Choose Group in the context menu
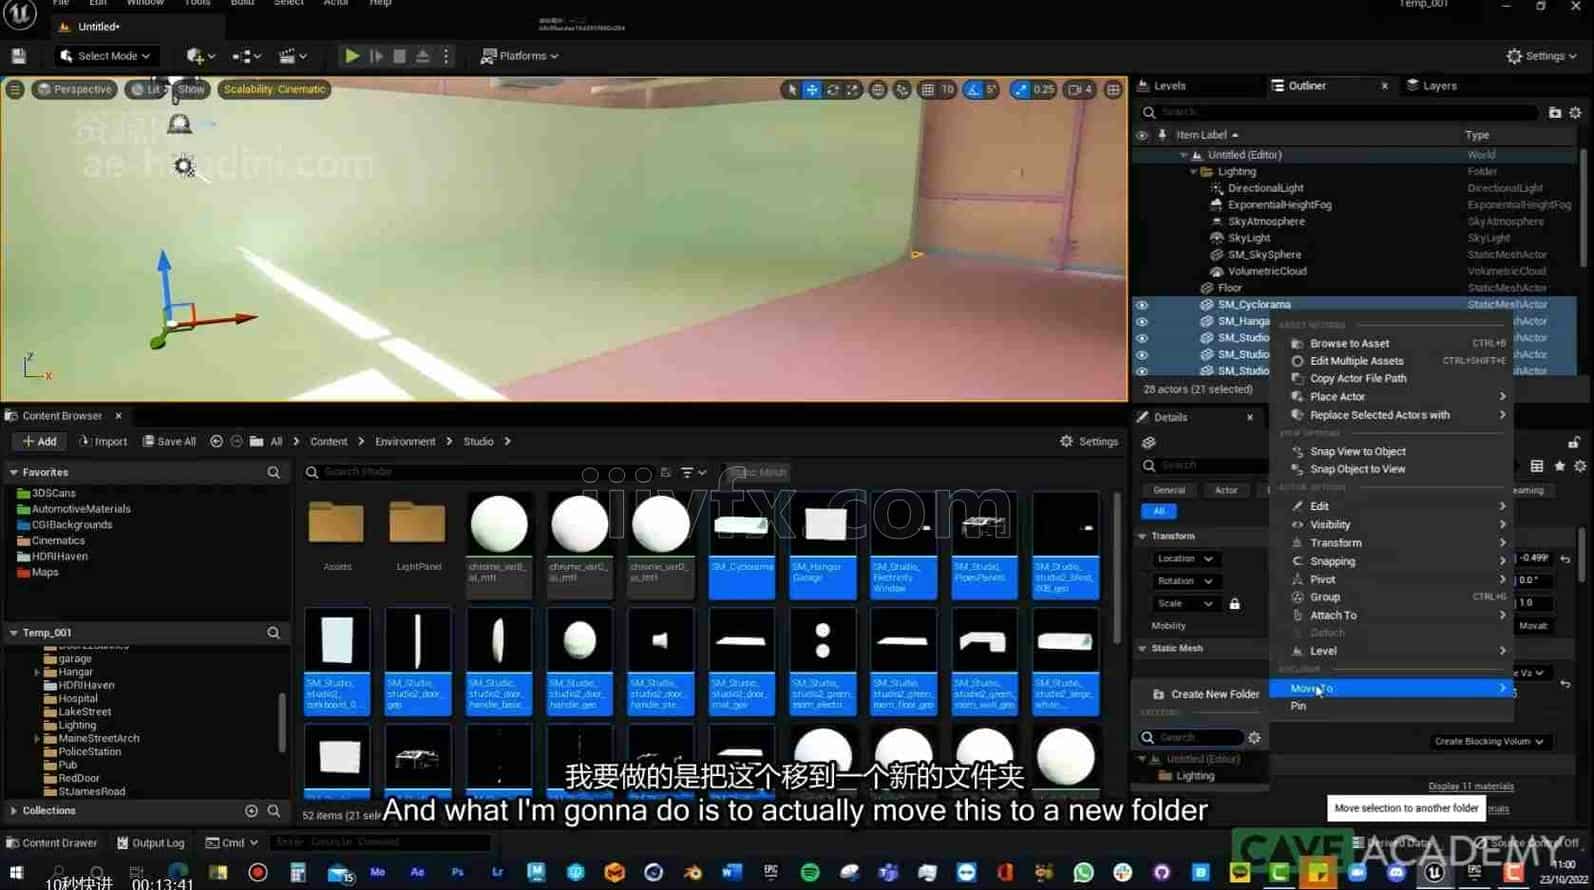The width and height of the screenshot is (1594, 890). click(1390, 598)
